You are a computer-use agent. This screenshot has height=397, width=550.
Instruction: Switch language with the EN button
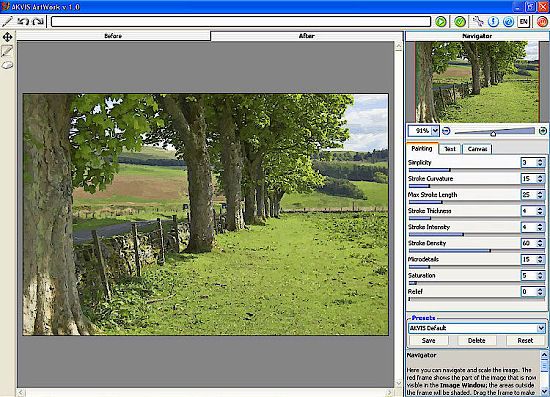(524, 22)
